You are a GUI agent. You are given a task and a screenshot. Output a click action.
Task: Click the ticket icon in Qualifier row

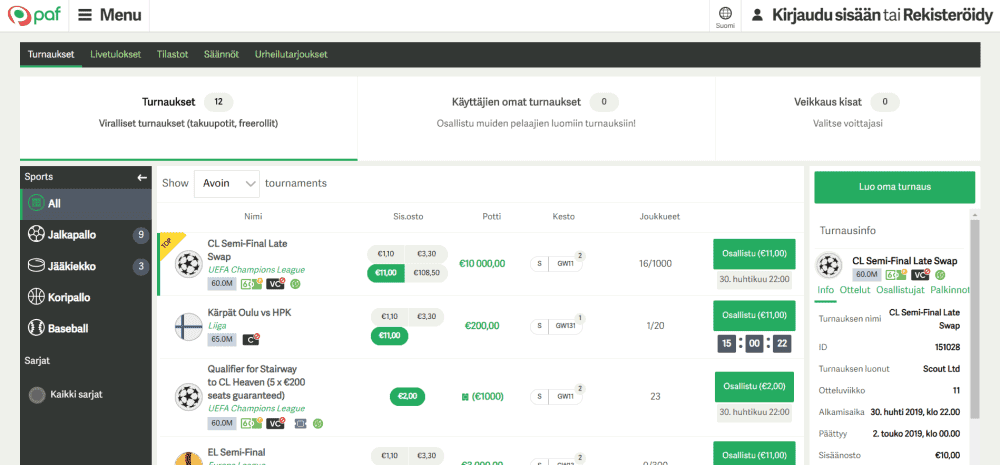300,423
